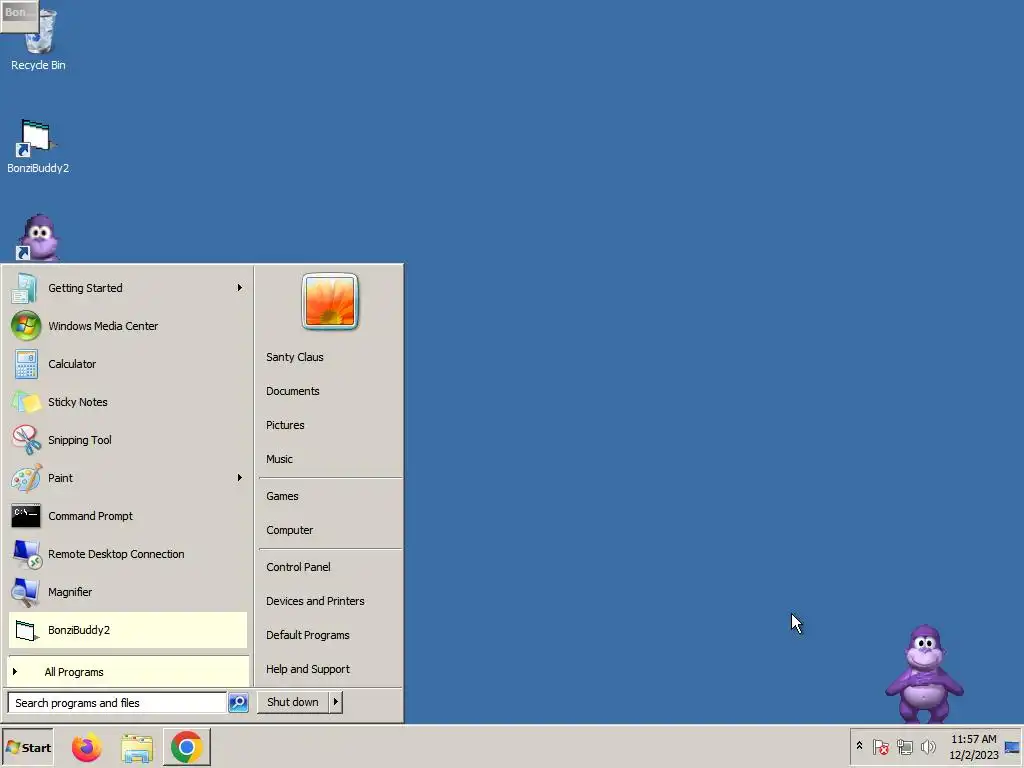The height and width of the screenshot is (768, 1024).
Task: Show hidden tray icons arrow
Action: [x=859, y=746]
